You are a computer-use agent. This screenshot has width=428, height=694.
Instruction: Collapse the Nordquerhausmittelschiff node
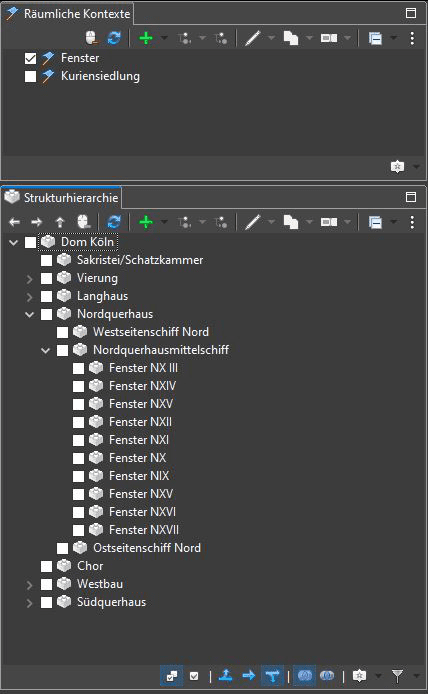point(46,350)
